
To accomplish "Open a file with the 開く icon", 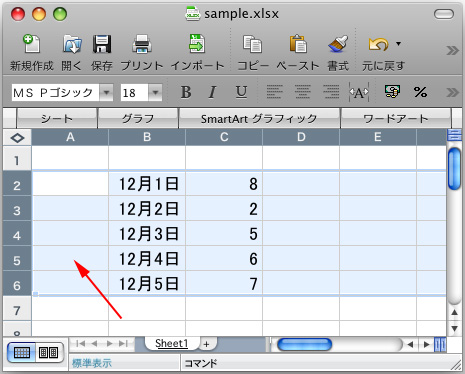I will [72, 44].
